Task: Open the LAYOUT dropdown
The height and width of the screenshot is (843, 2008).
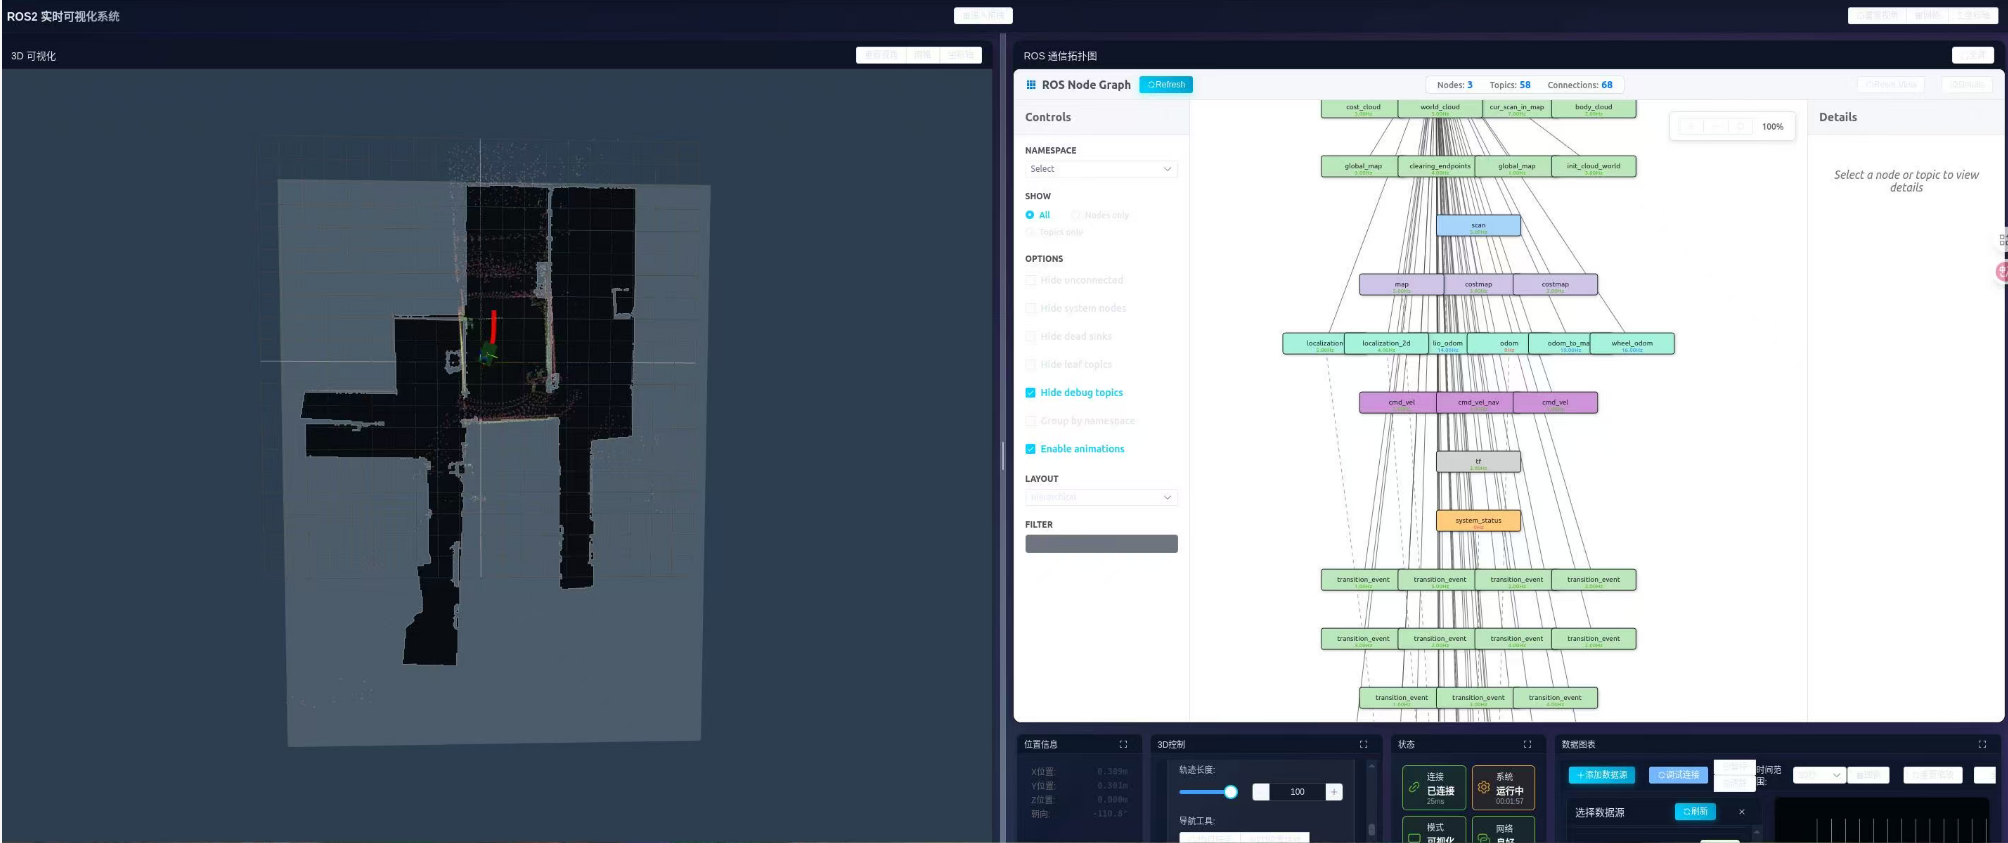Action: click(x=1100, y=497)
